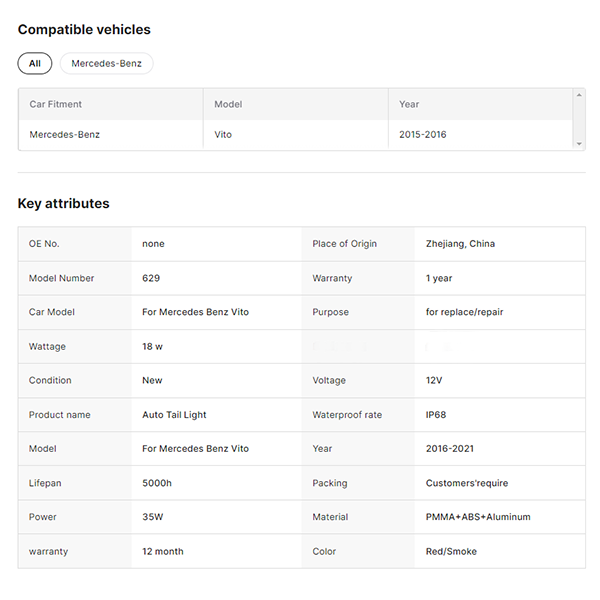Click the Key attributes heading
Viewport: 600px width, 600px height.
[x=64, y=204]
